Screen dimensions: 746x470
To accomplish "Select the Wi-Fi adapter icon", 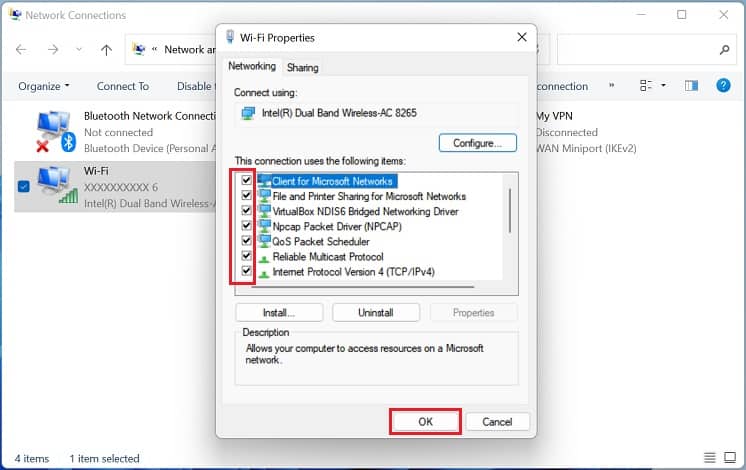I will 57,186.
